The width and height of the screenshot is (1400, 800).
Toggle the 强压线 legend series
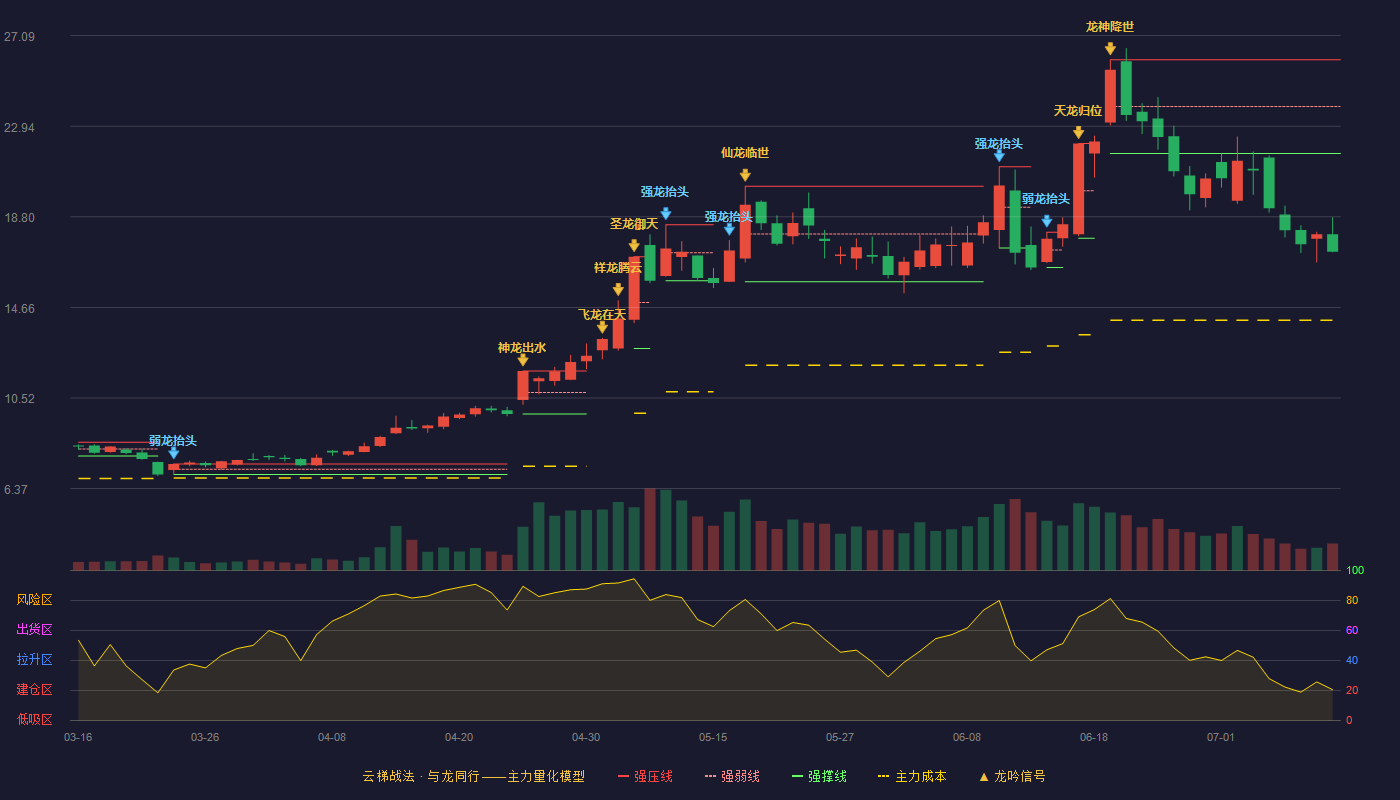[645, 776]
